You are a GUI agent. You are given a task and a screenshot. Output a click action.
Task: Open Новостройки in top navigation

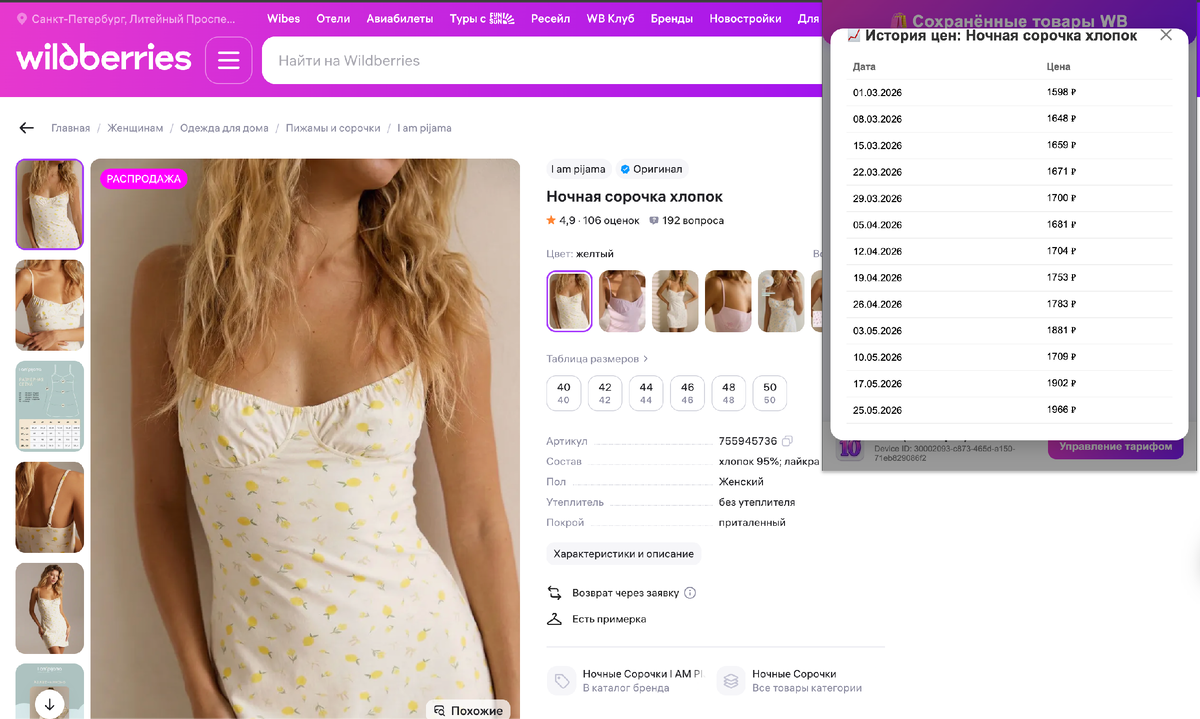(x=746, y=19)
